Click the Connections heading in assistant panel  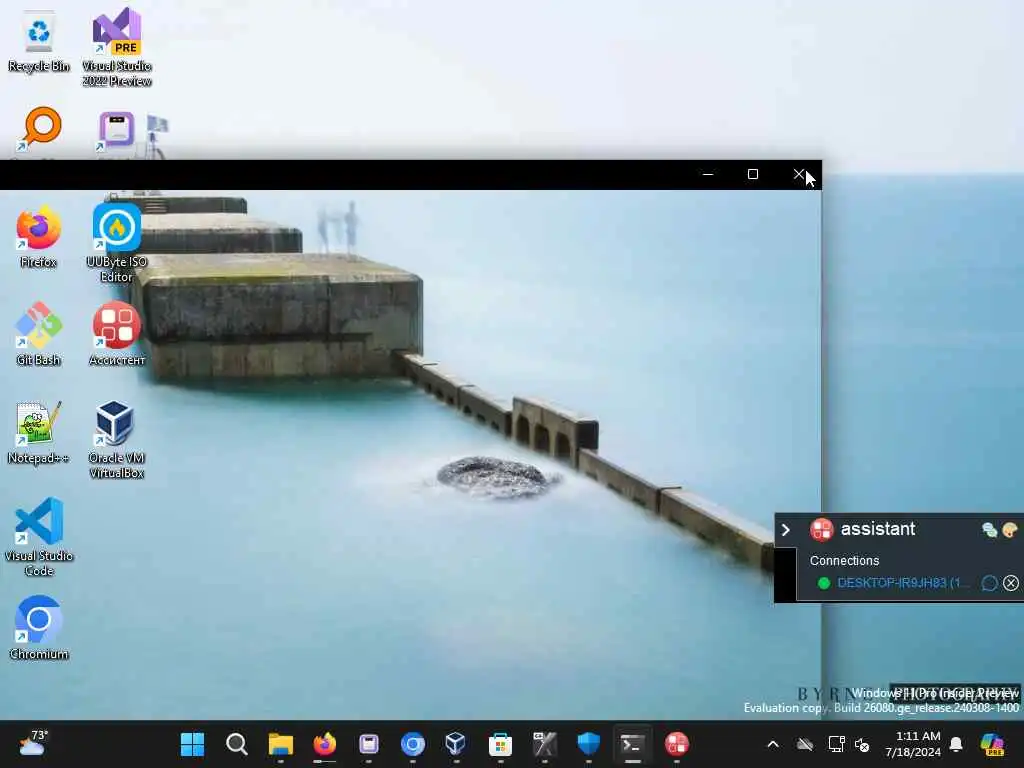(844, 560)
